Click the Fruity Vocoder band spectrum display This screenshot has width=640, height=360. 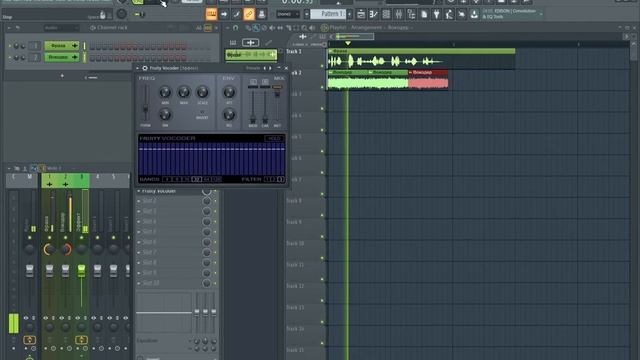(212, 159)
